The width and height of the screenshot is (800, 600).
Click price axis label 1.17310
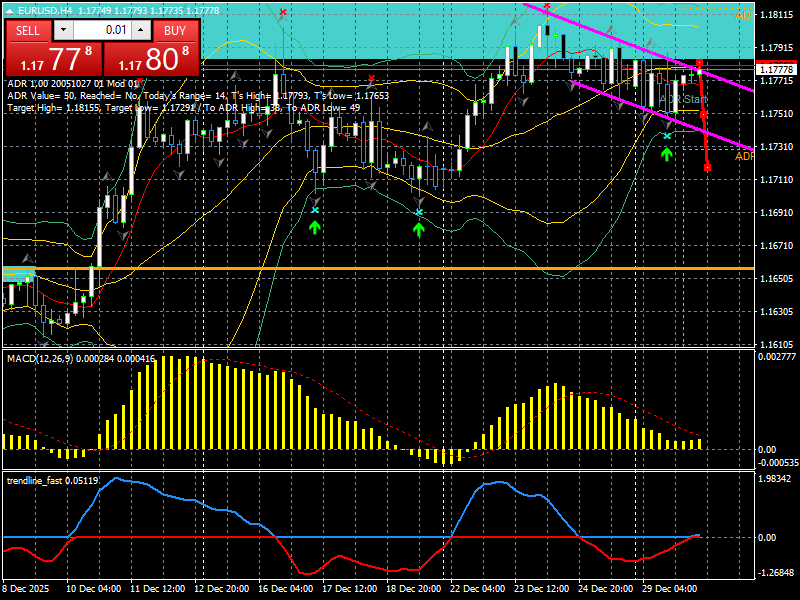(x=777, y=146)
